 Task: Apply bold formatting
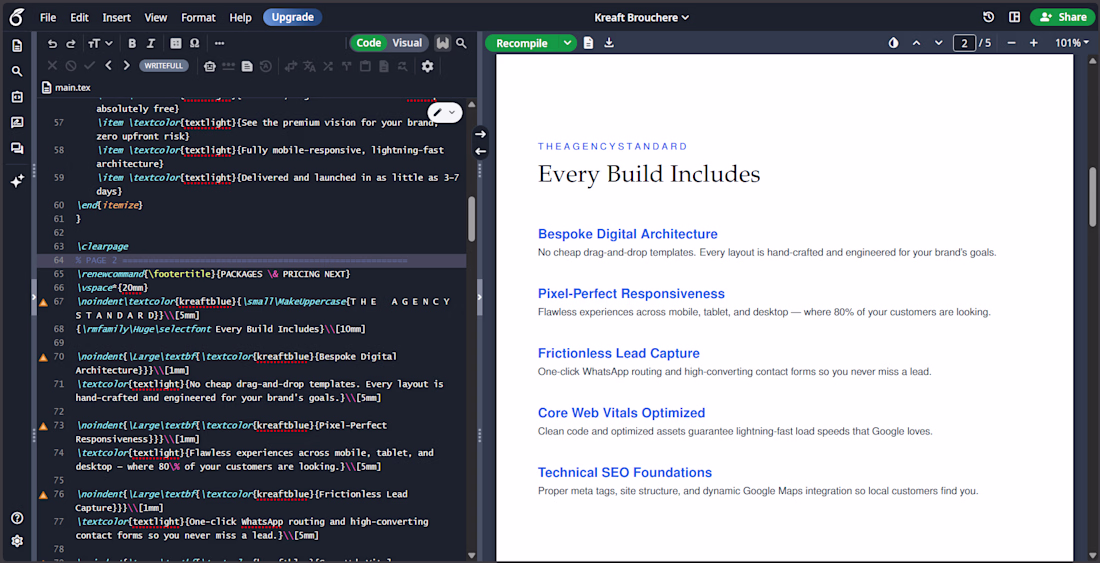pyautogui.click(x=132, y=43)
